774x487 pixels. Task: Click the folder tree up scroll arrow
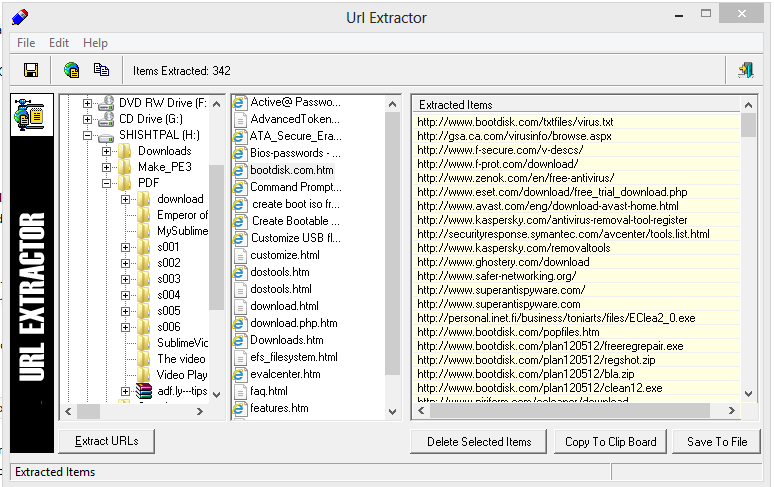(216, 104)
